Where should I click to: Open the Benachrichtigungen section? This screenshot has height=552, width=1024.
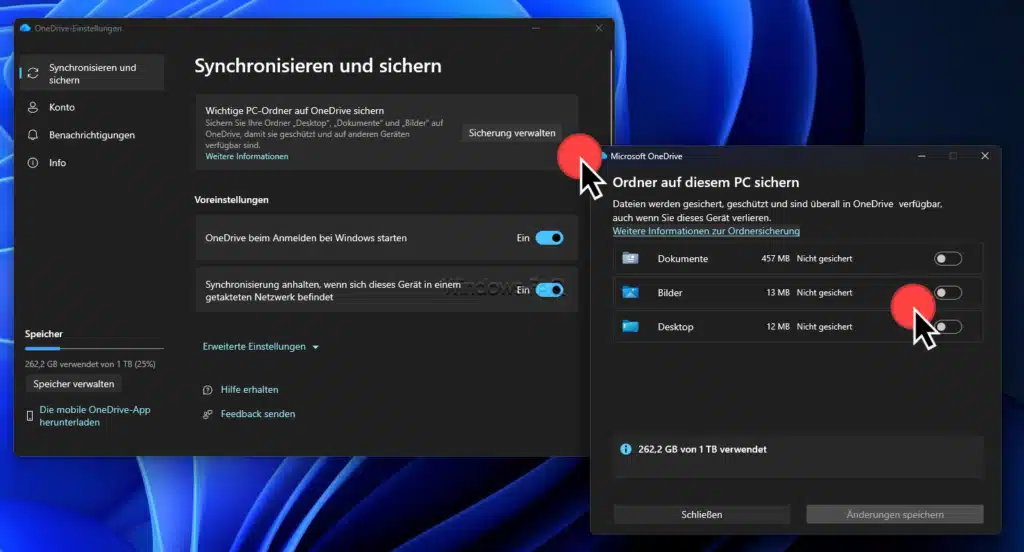(91, 135)
